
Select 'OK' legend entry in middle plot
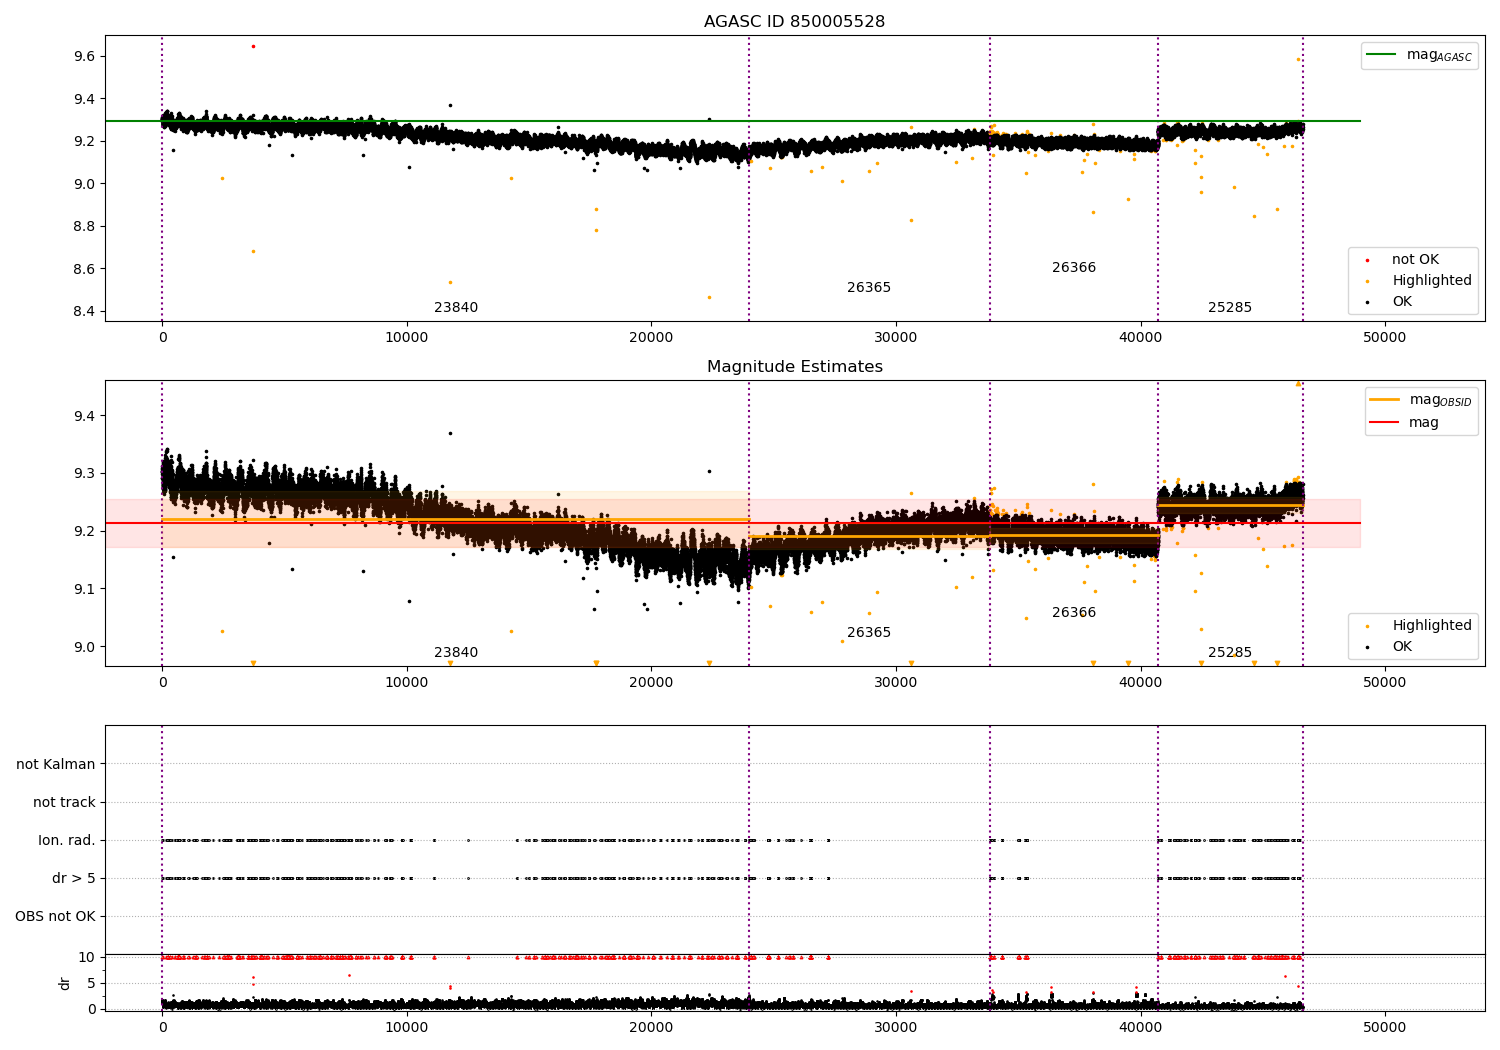click(x=1402, y=647)
